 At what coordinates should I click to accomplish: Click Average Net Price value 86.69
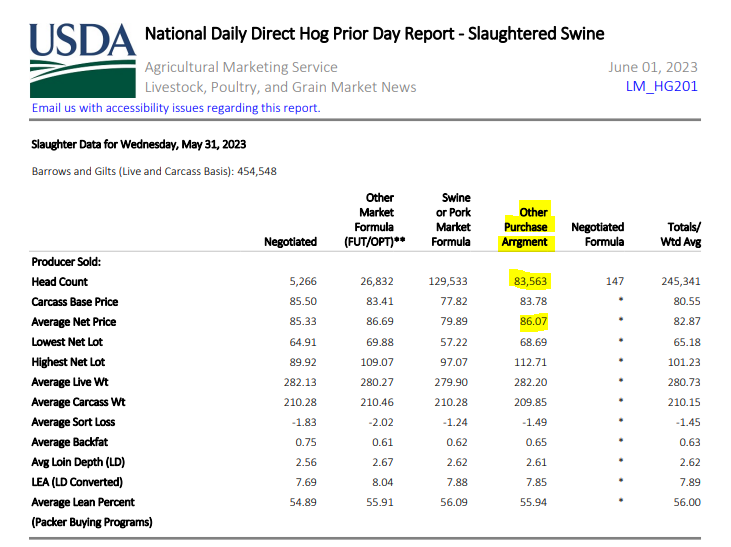[379, 321]
